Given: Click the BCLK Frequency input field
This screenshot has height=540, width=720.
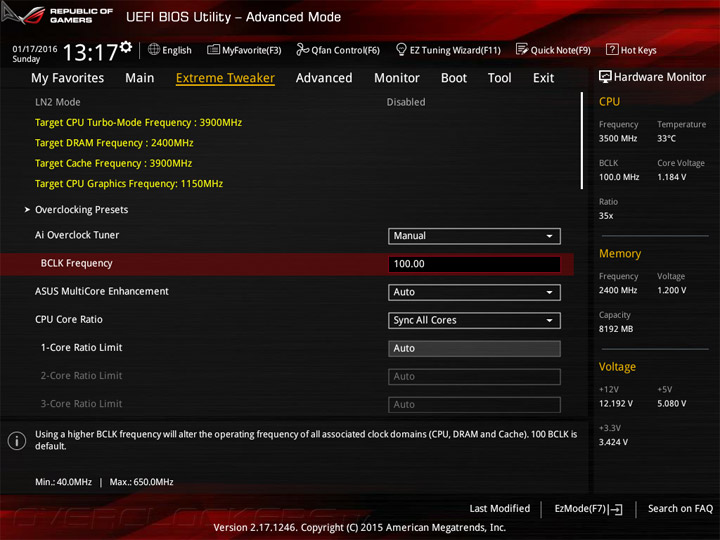Looking at the screenshot, I should (474, 264).
